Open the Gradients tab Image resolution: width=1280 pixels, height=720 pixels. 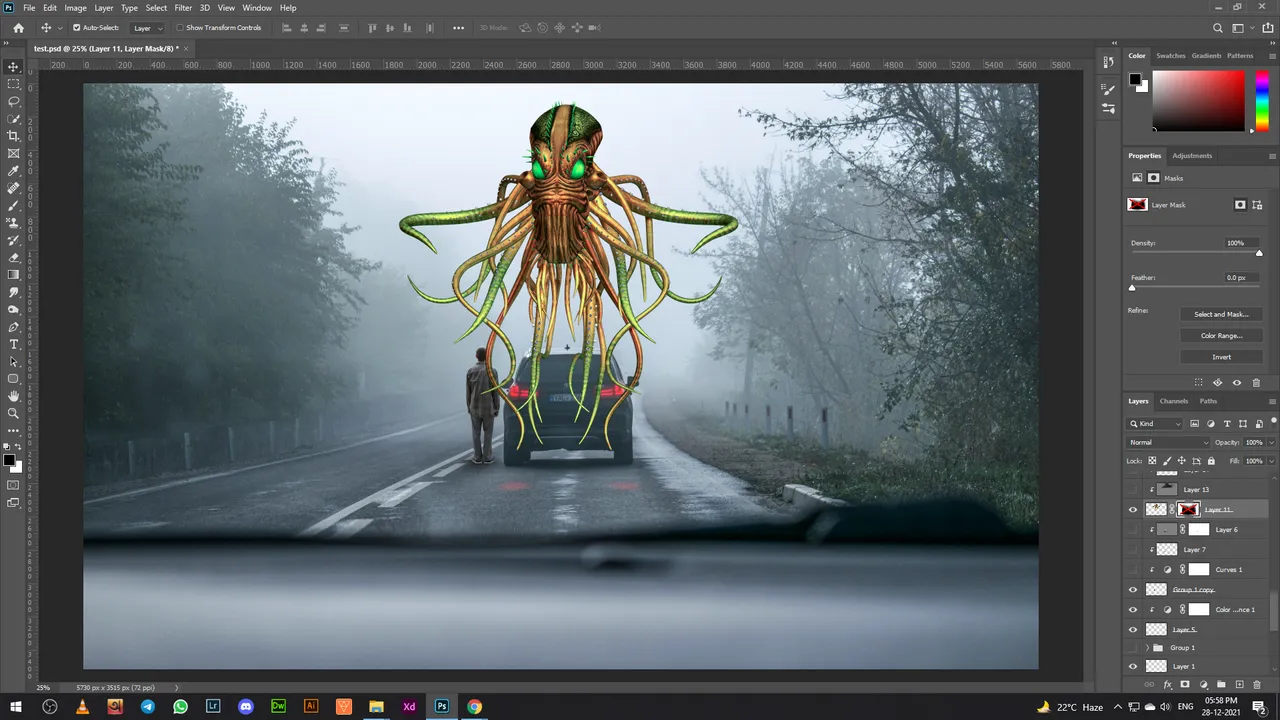click(1206, 56)
